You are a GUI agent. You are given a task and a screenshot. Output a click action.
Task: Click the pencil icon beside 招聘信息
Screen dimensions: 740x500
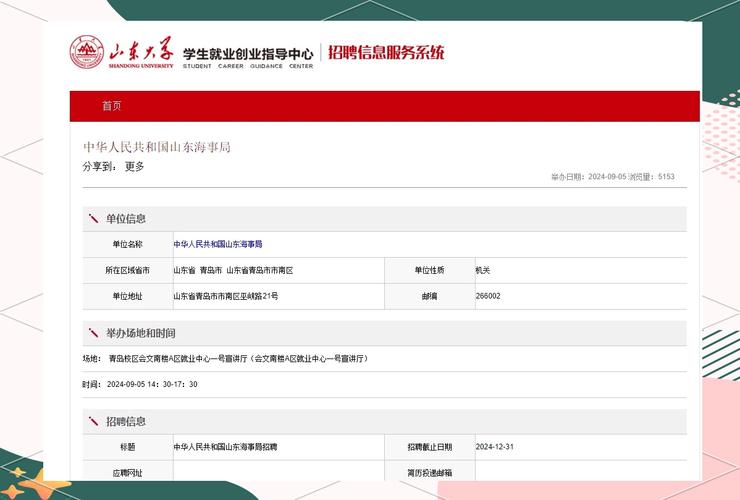[93, 422]
